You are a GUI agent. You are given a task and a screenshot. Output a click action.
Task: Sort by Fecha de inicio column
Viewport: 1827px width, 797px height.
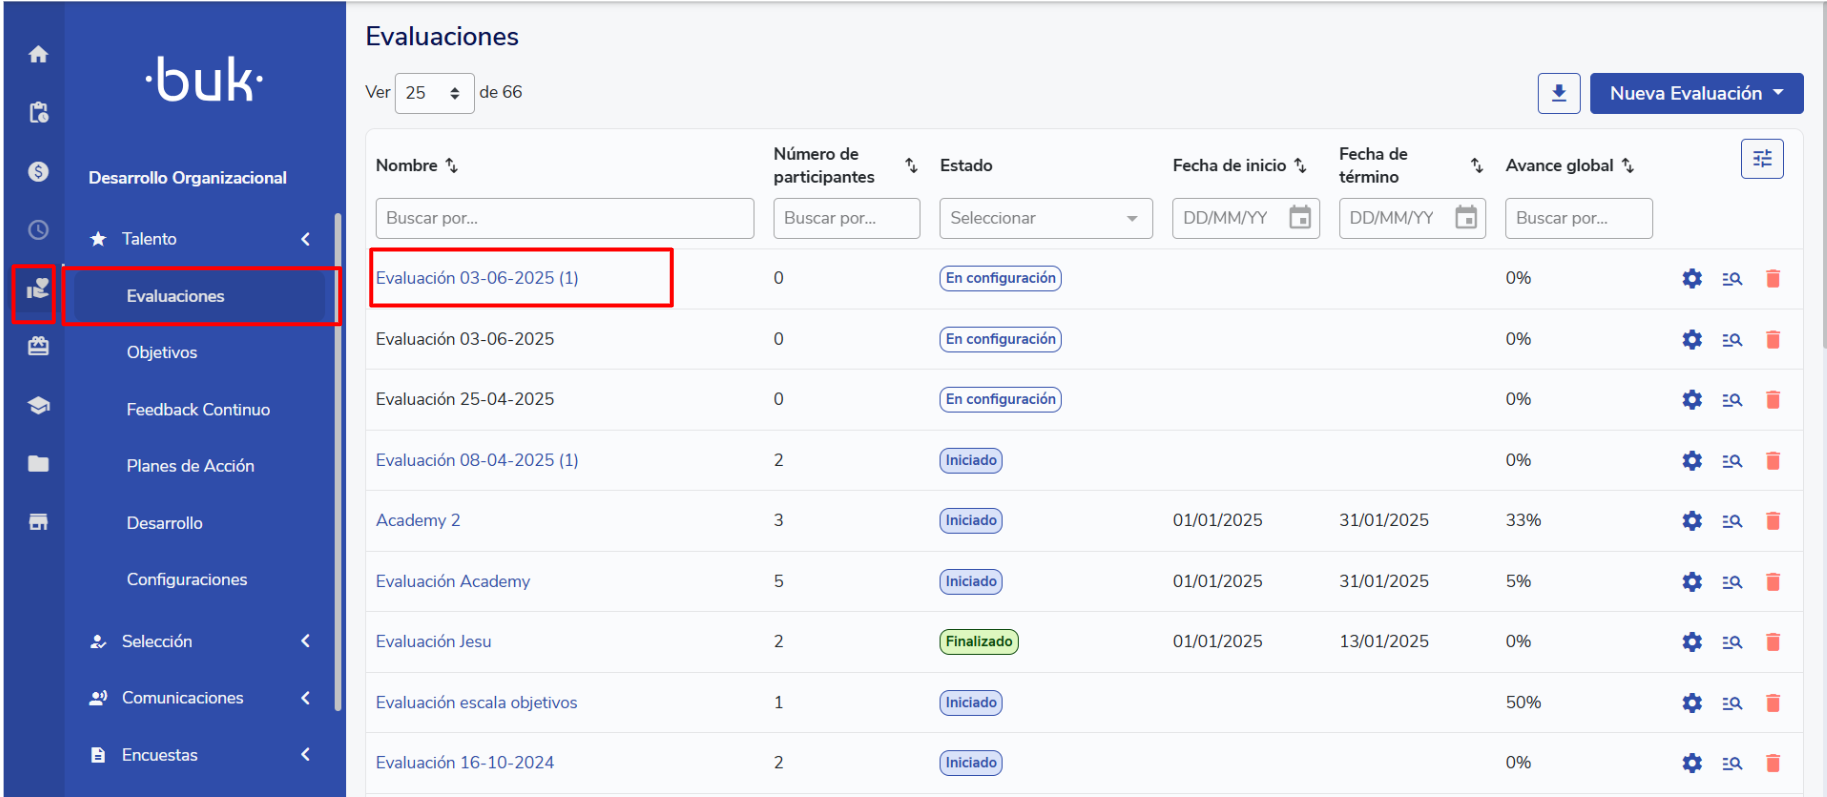tap(1300, 166)
